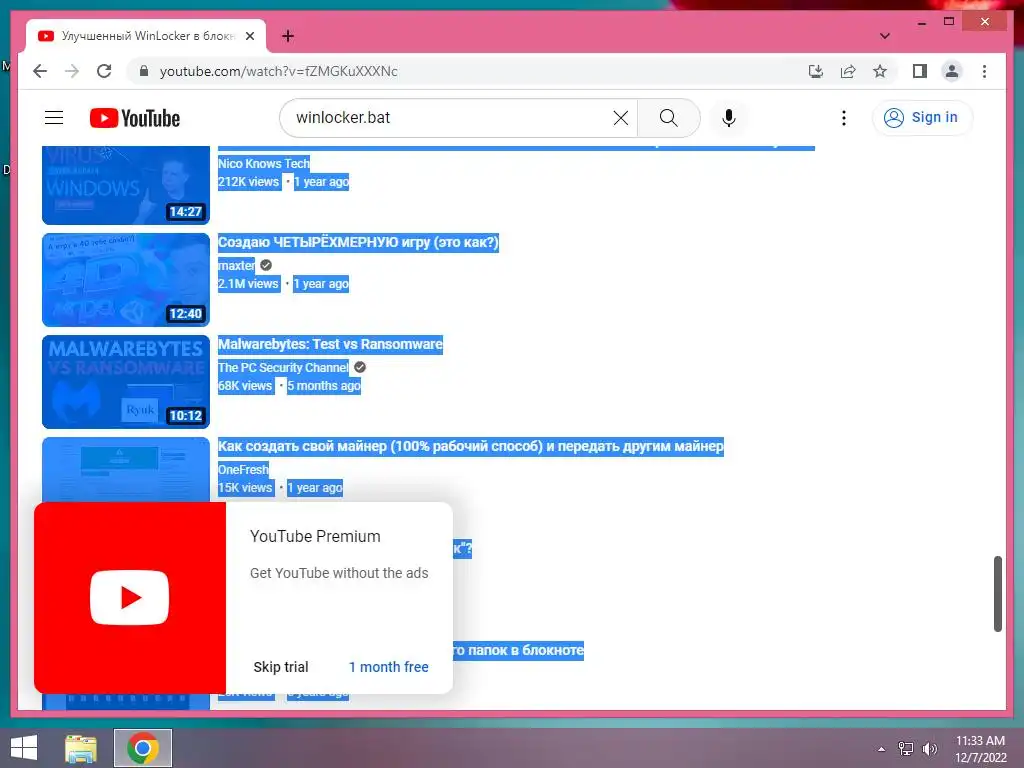This screenshot has height=768, width=1024.
Task: Click the YouTube Premium promo logo
Action: 129,598
